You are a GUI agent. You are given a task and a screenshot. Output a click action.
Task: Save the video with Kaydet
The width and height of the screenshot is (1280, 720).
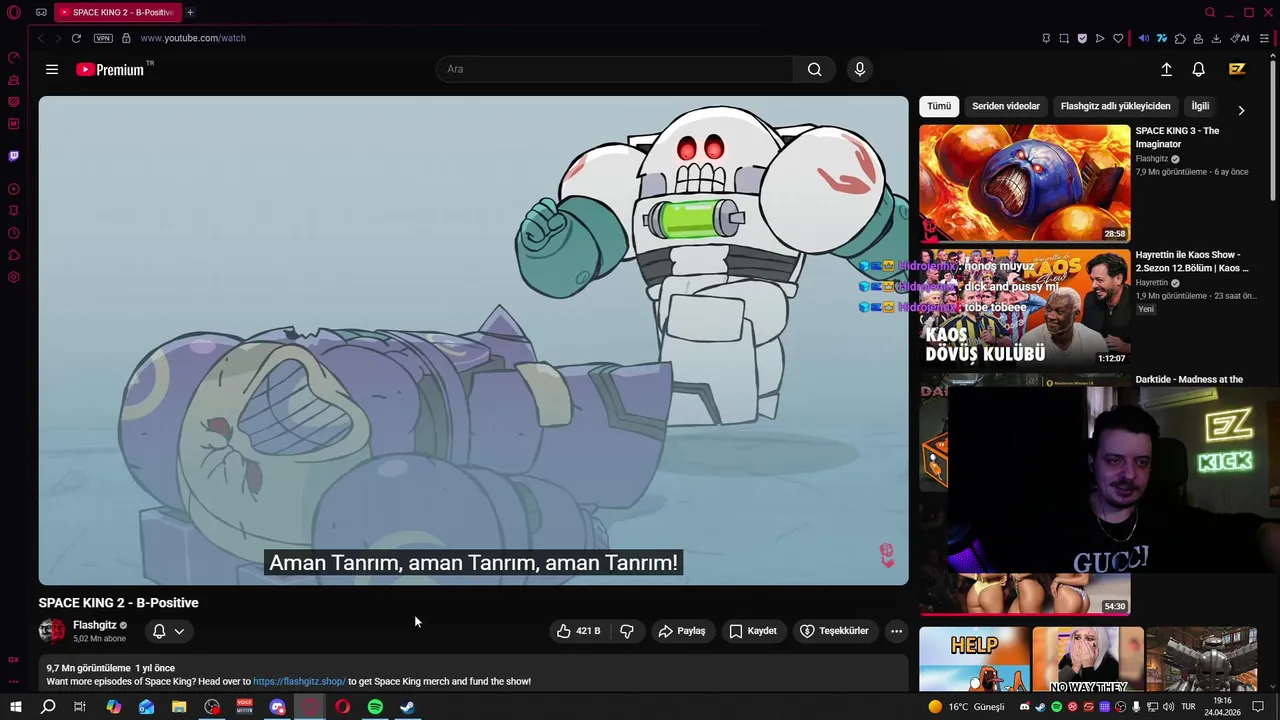753,631
